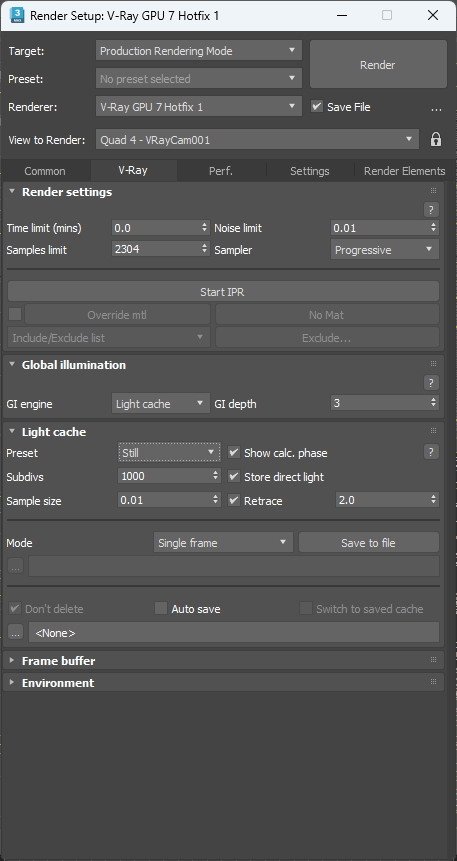Switch to the V-Ray tab
457x861 pixels.
click(133, 170)
